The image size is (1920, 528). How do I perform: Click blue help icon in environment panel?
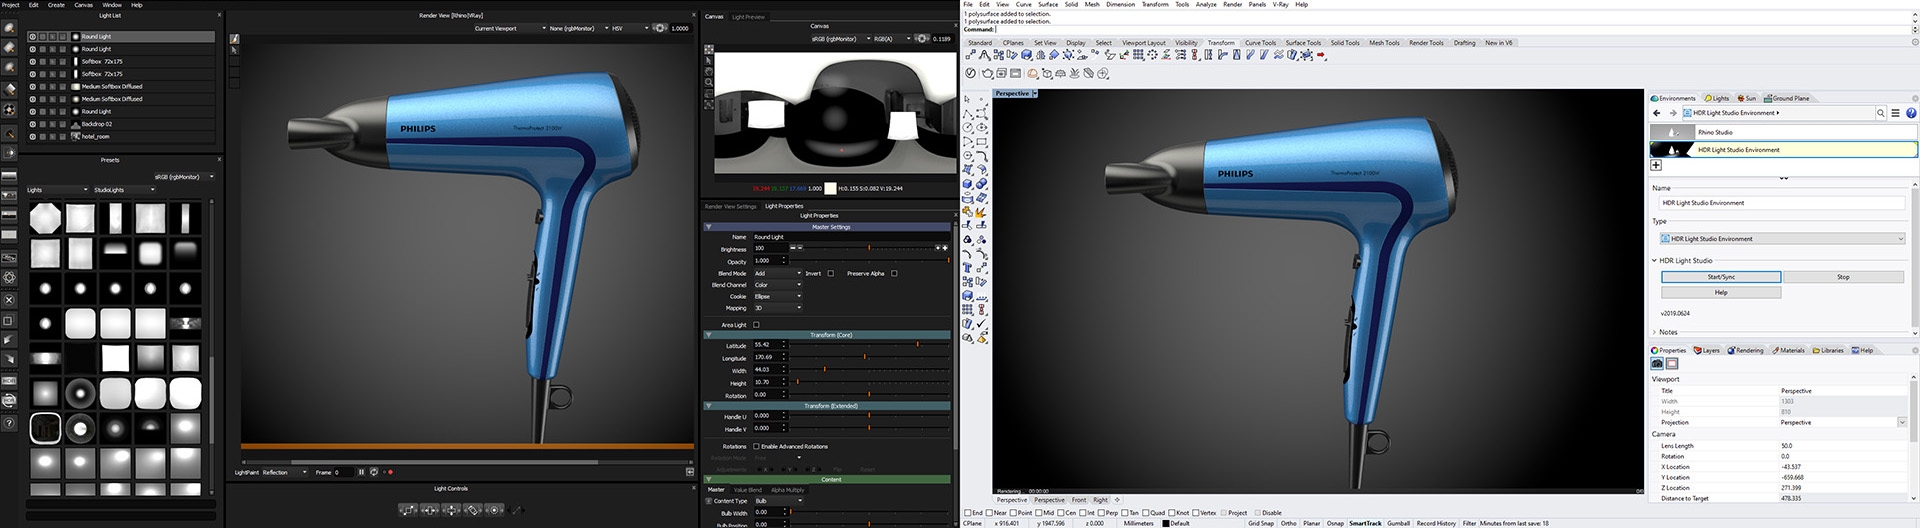pos(1911,113)
